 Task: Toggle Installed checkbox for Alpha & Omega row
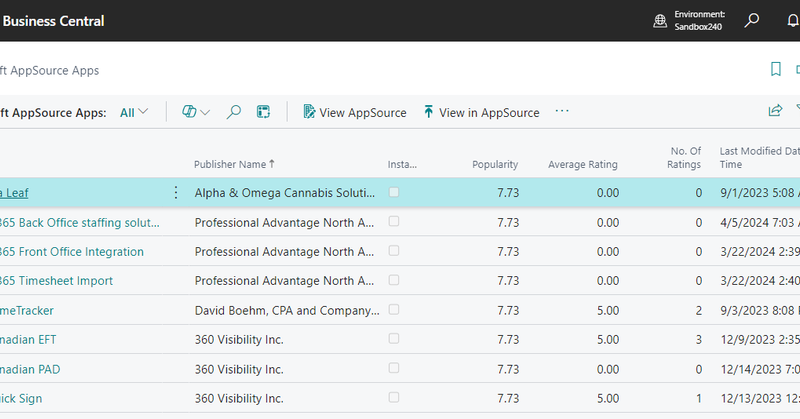click(394, 192)
